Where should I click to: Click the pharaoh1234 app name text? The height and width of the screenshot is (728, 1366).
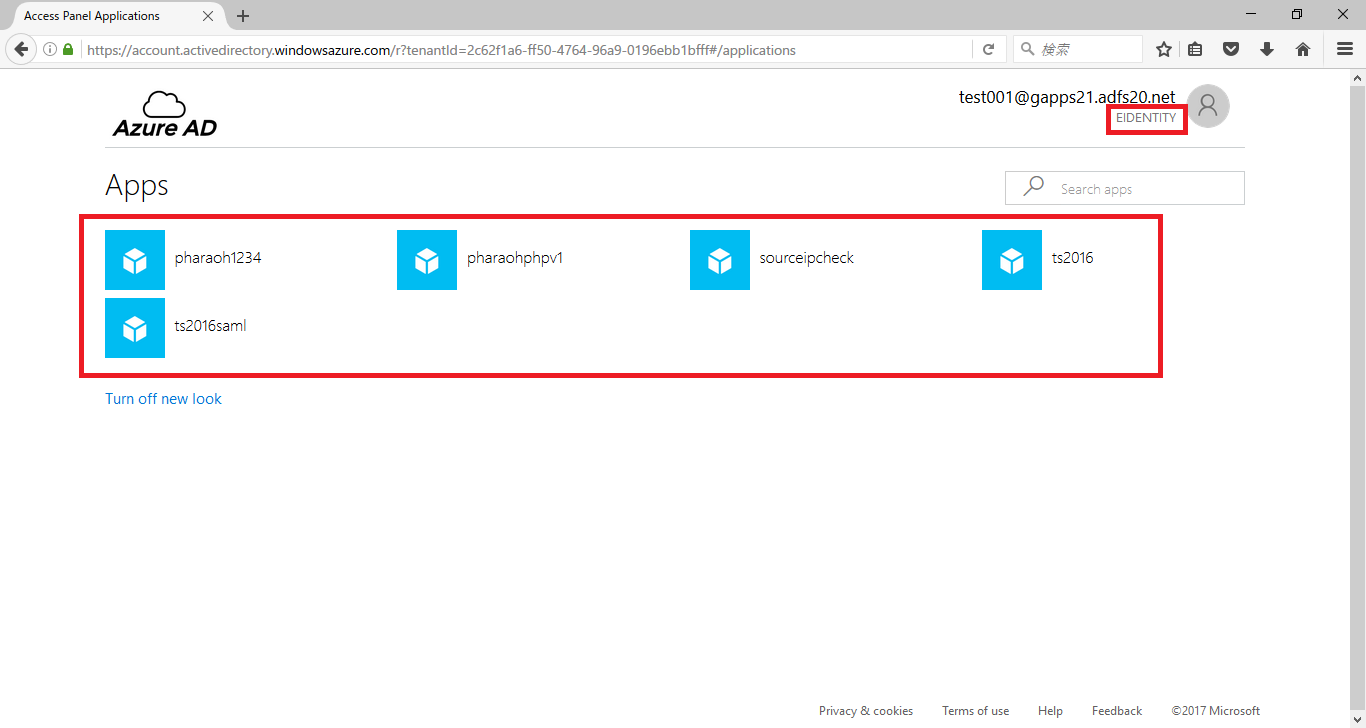218,258
